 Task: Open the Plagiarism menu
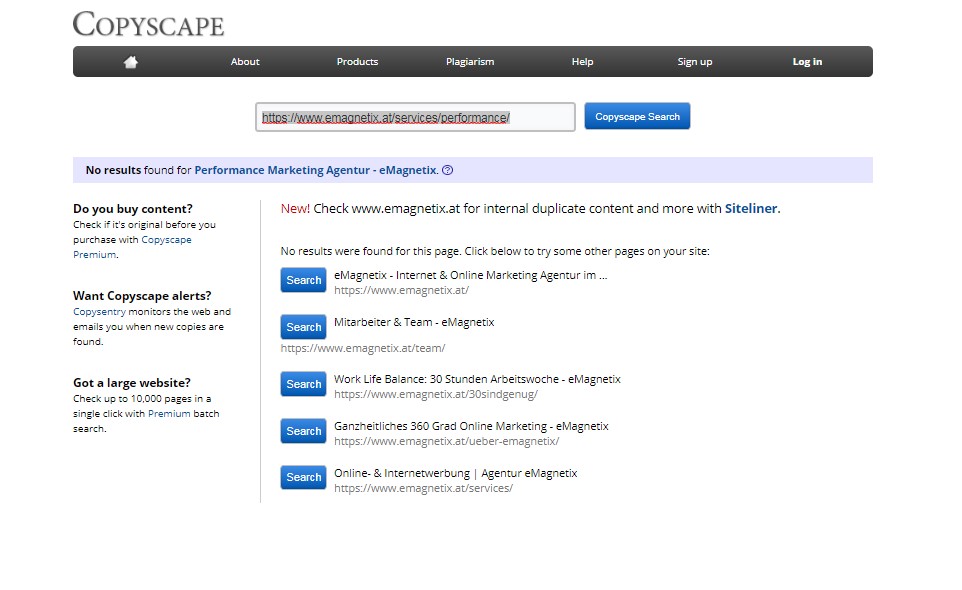[470, 61]
